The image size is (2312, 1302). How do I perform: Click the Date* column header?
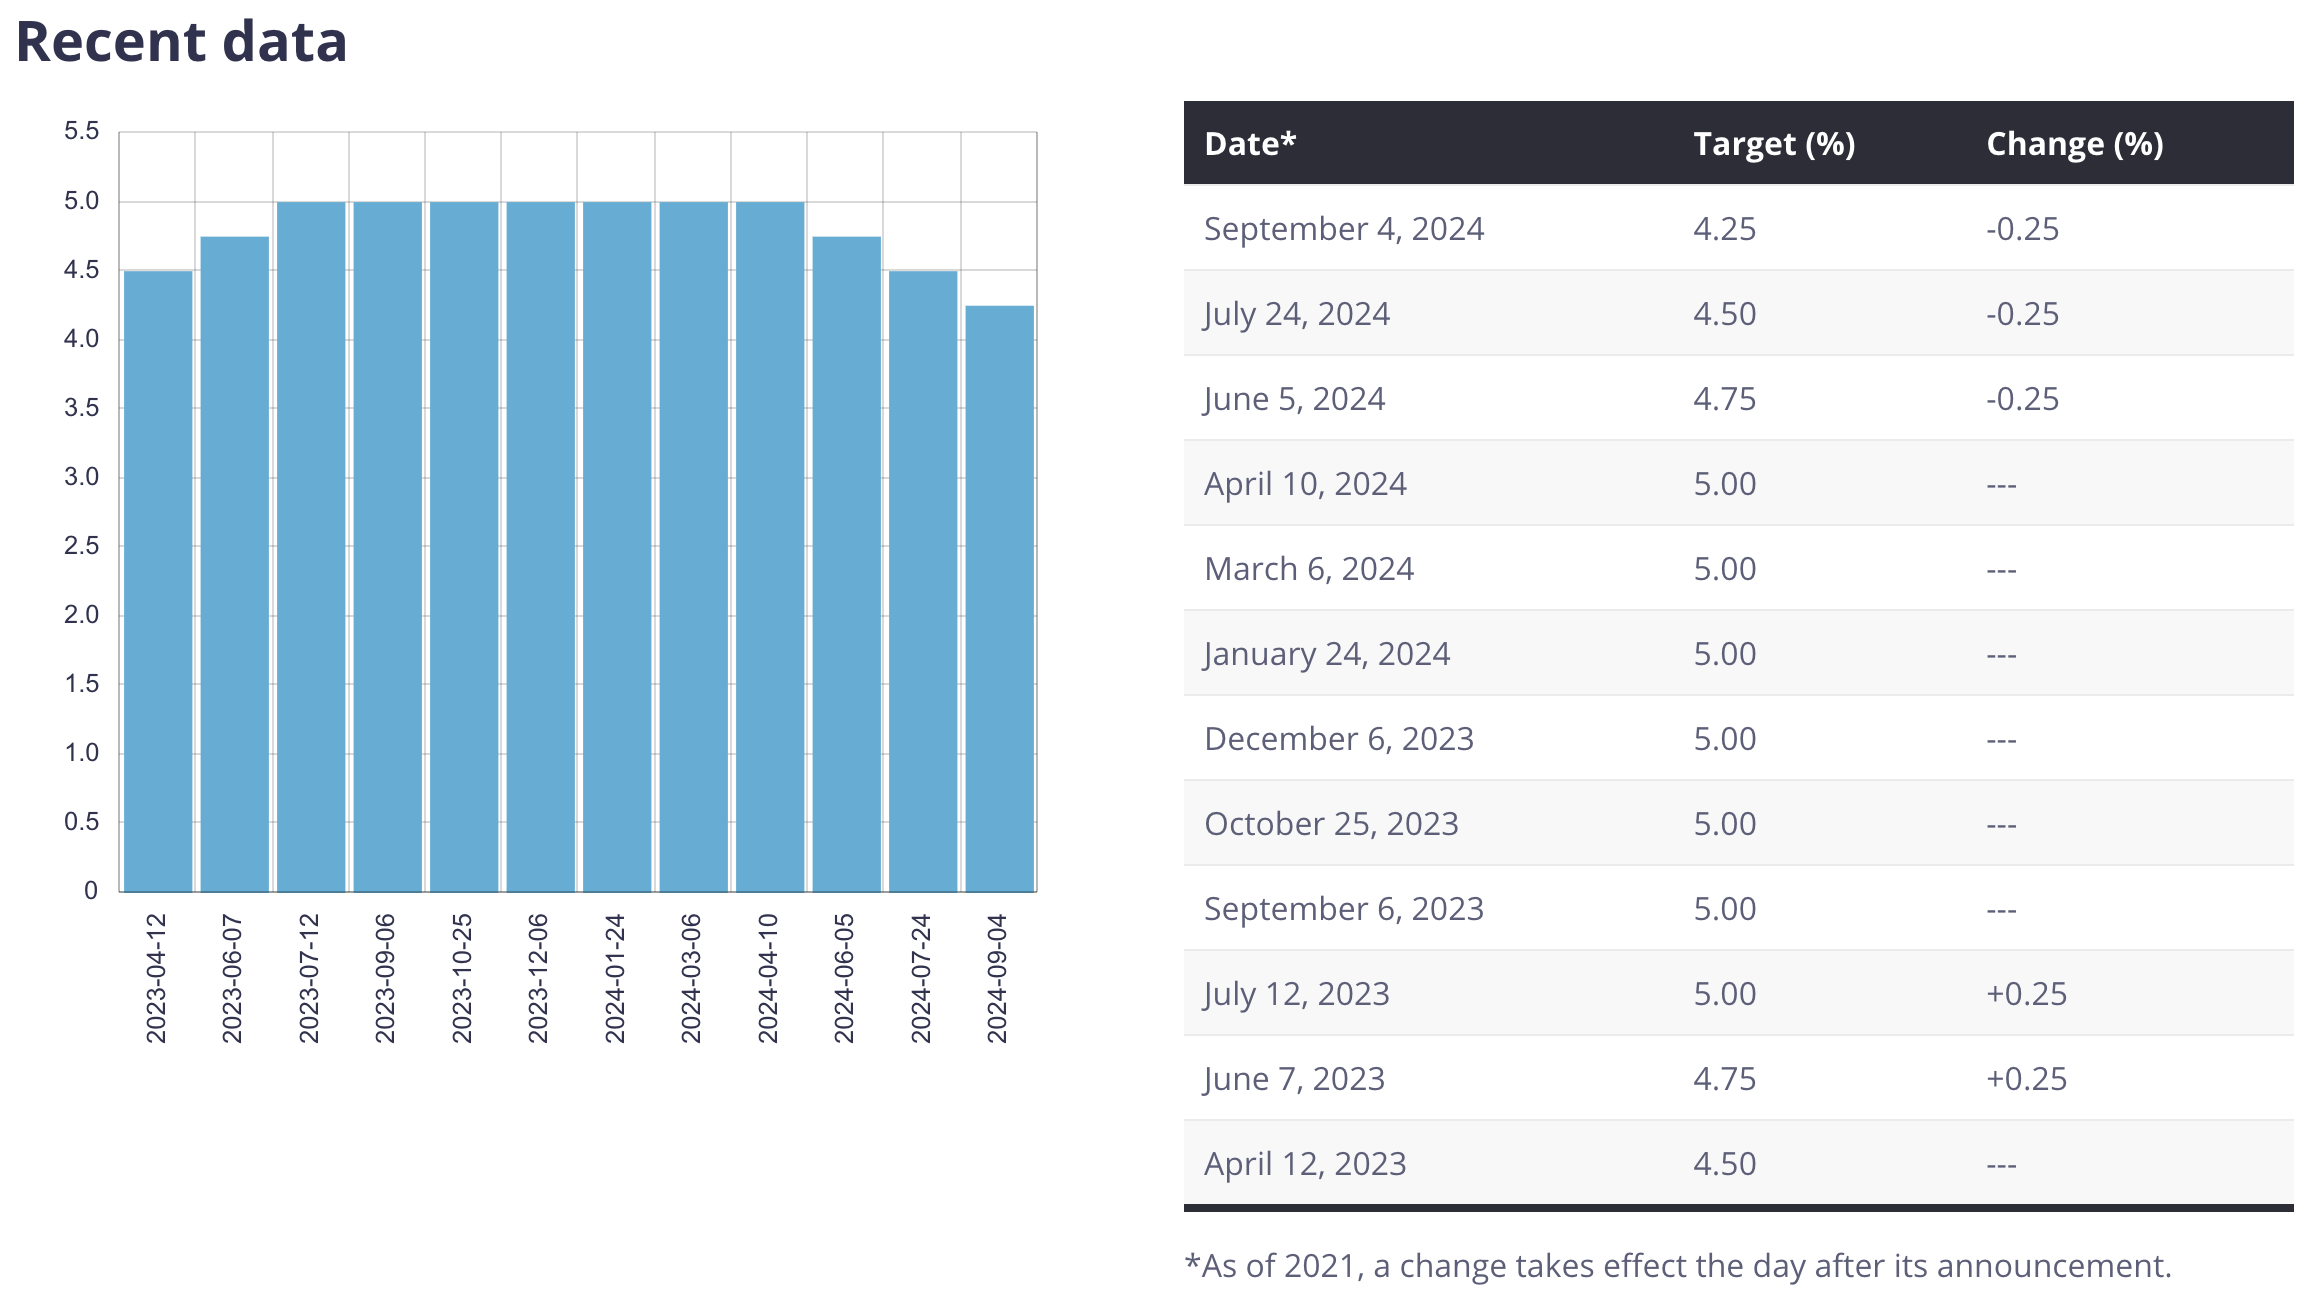[1250, 144]
